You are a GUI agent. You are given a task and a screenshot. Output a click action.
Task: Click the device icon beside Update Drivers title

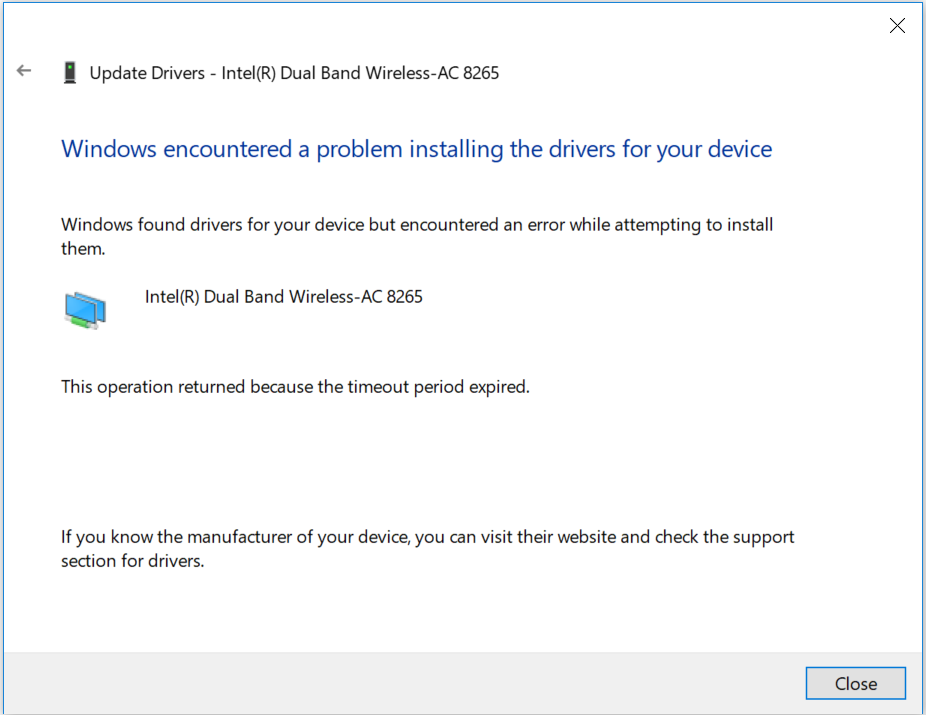point(69,72)
